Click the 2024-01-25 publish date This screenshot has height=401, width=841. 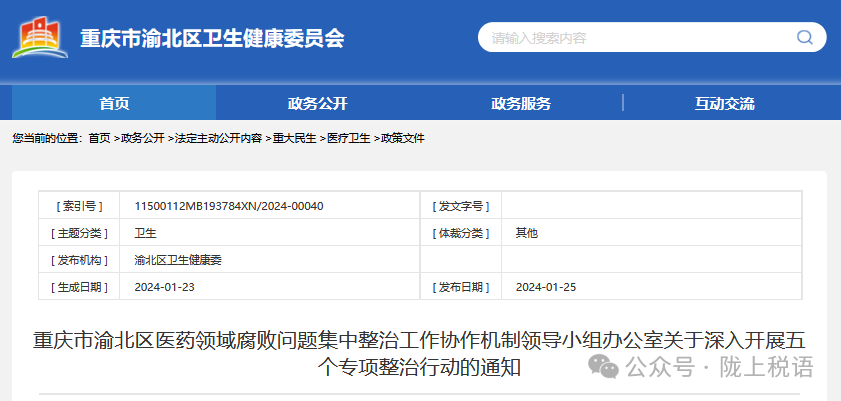[x=546, y=287]
